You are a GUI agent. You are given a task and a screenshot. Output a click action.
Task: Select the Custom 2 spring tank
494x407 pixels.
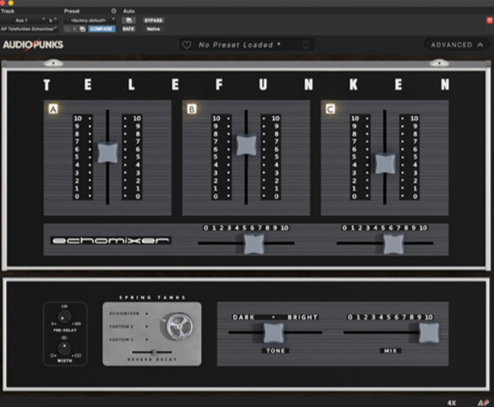[x=129, y=340]
